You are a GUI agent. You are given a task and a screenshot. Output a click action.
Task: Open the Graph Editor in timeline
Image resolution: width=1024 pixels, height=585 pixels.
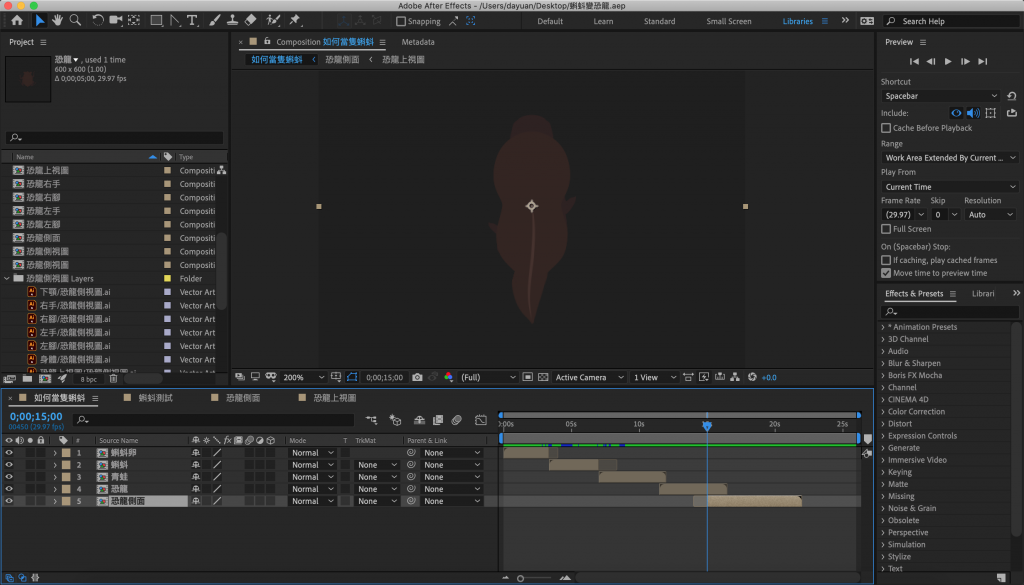[x=481, y=420]
